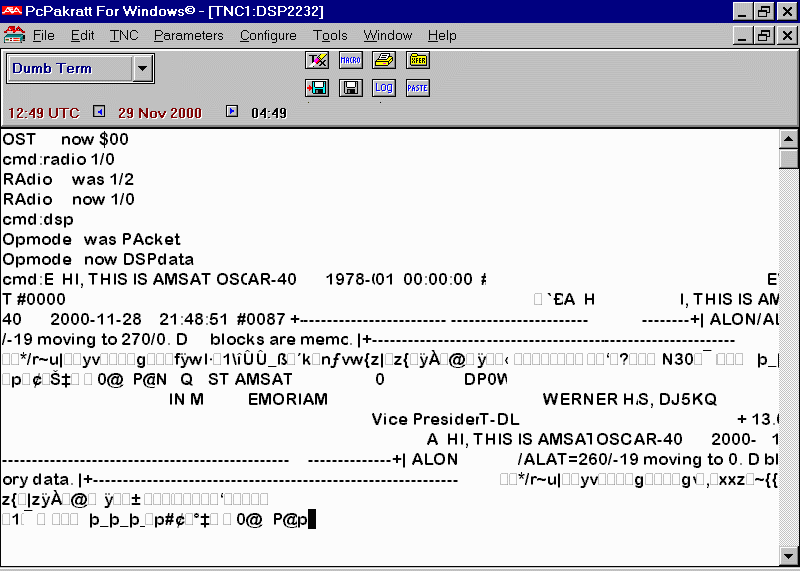Click the PcPakratt logo in the title bar
The height and width of the screenshot is (571, 800).
pyautogui.click(x=11, y=11)
